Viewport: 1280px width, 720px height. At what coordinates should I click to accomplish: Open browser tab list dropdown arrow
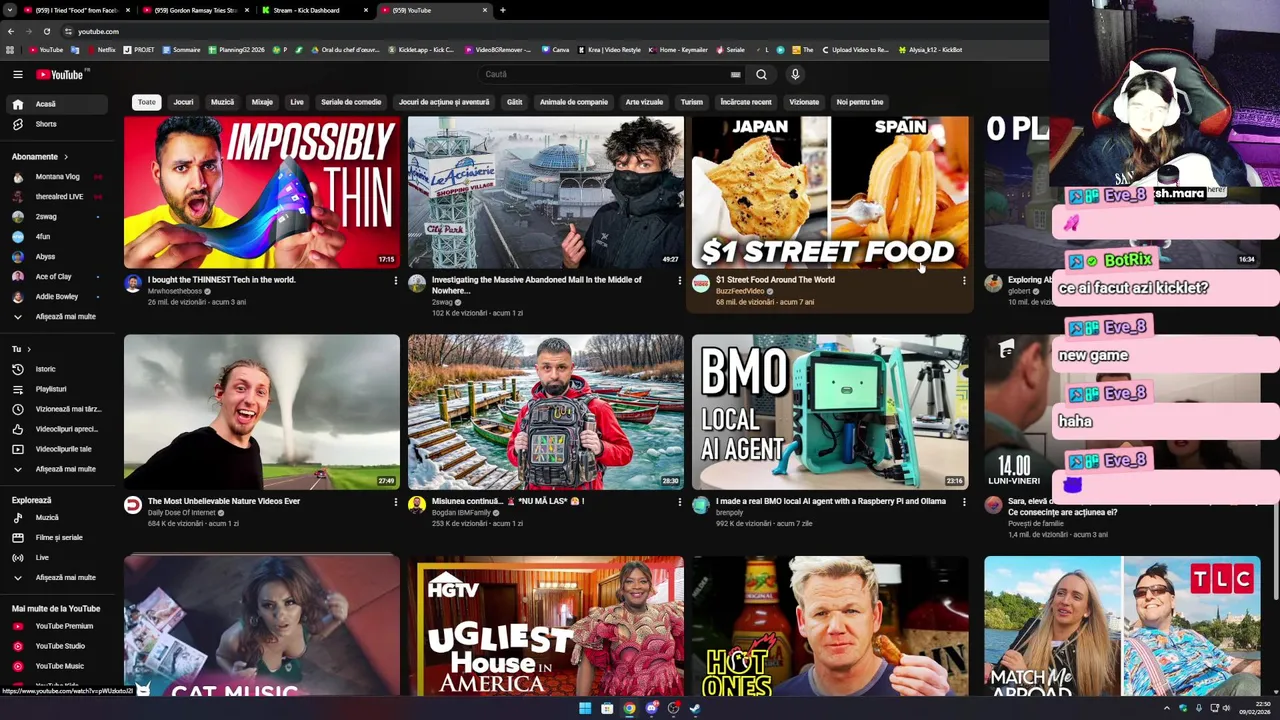point(10,10)
